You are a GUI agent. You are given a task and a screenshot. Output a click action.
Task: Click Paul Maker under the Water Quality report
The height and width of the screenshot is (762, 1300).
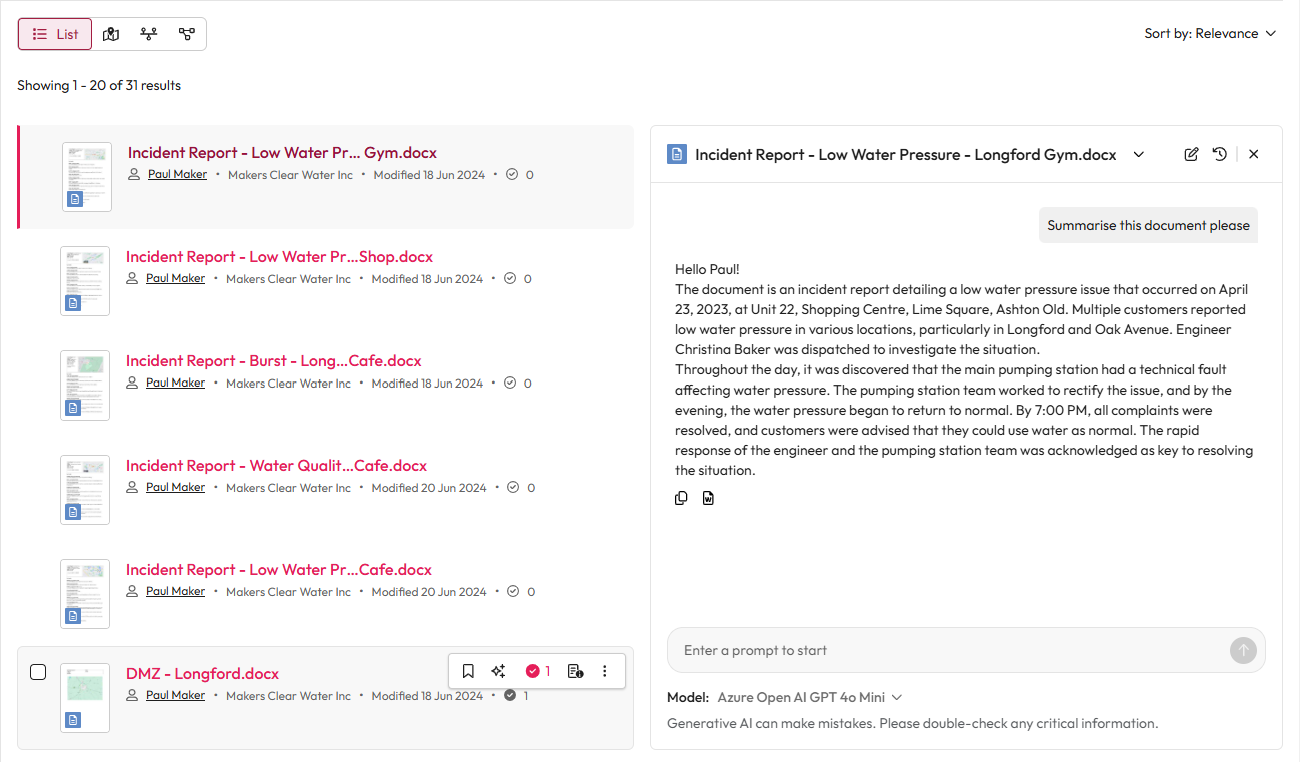point(175,488)
